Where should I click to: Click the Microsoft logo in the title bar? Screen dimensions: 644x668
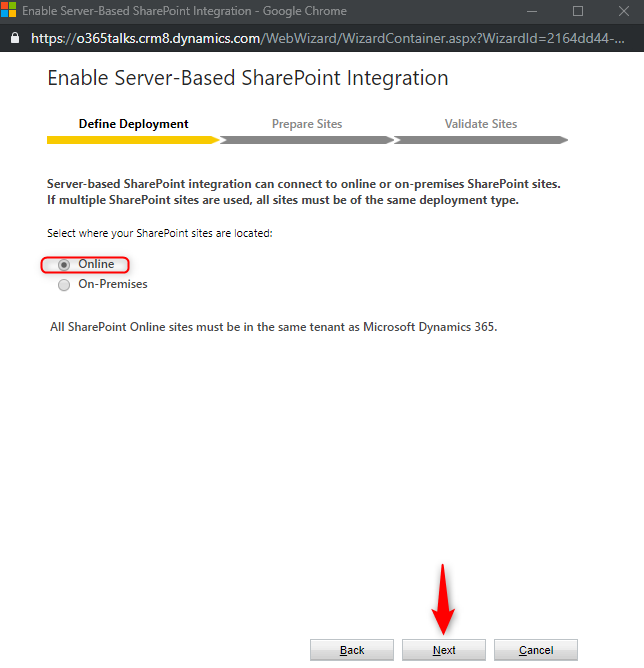click(x=9, y=11)
